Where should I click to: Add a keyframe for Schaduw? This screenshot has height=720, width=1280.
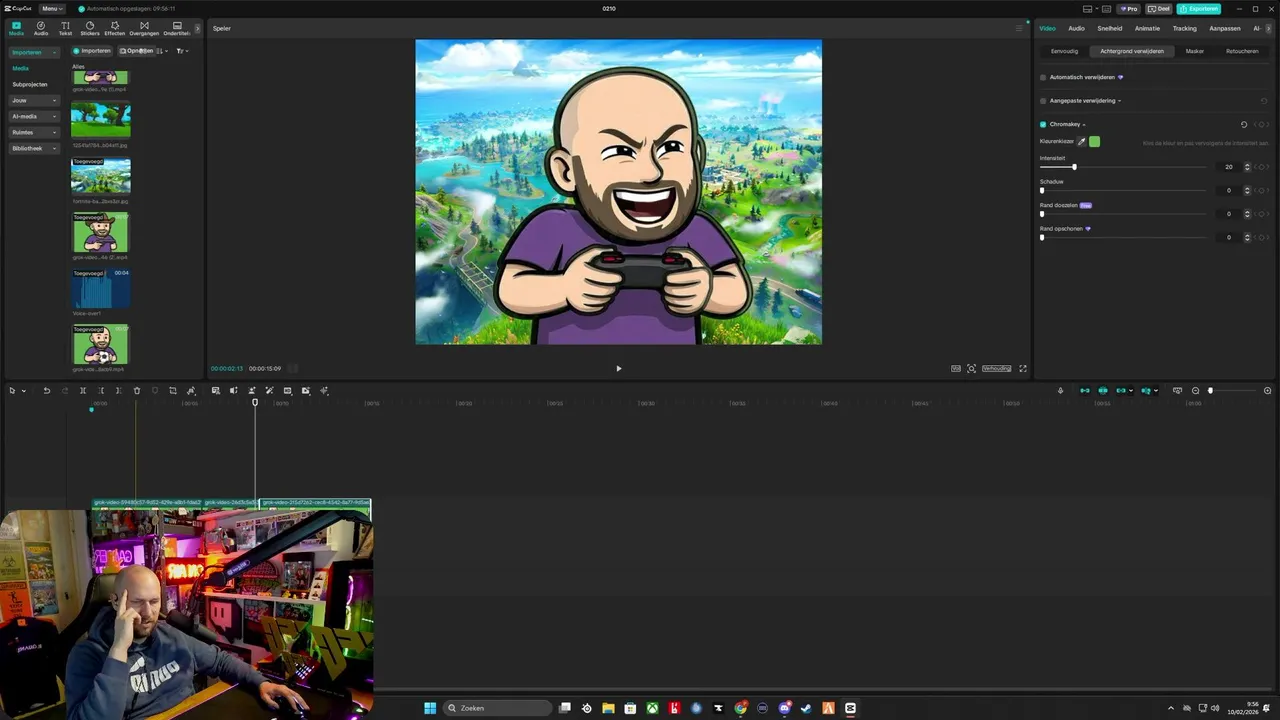click(x=1264, y=190)
